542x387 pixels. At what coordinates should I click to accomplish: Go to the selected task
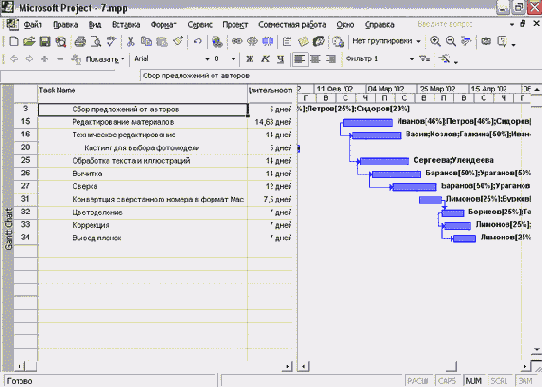point(466,42)
